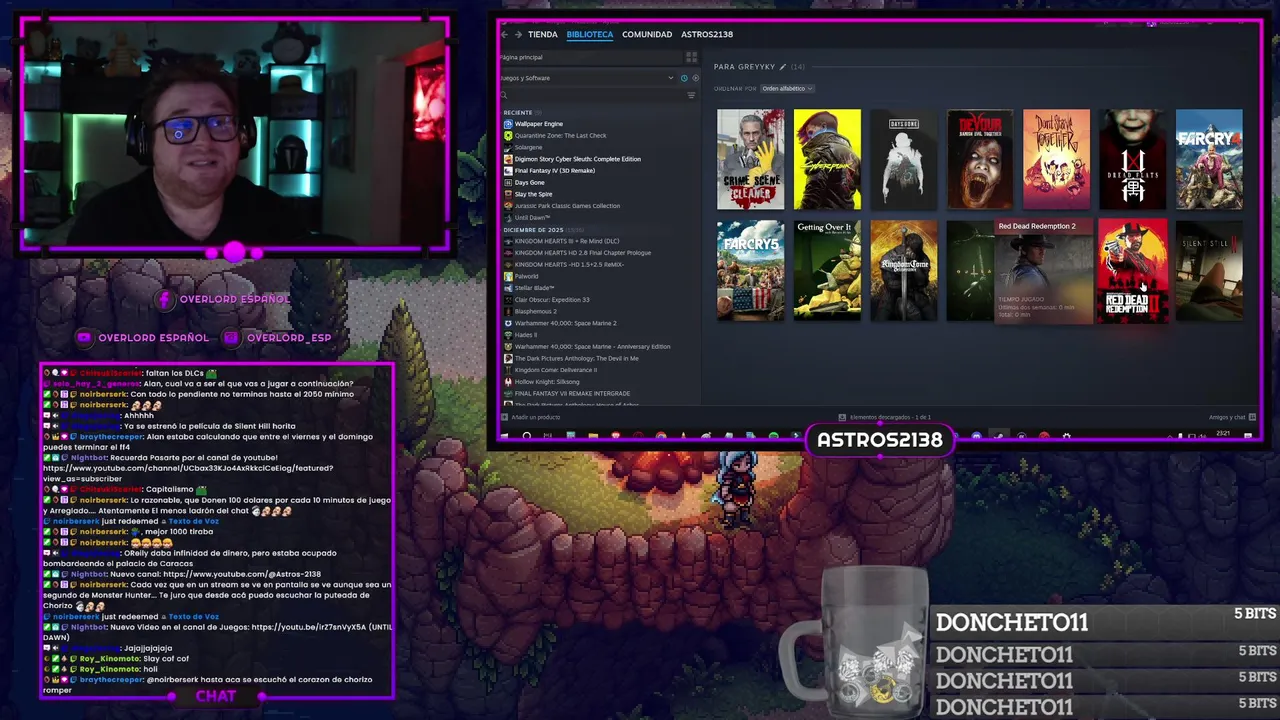Click the OVERLORD_ESP social handle label
1280x720 pixels.
[x=289, y=338]
